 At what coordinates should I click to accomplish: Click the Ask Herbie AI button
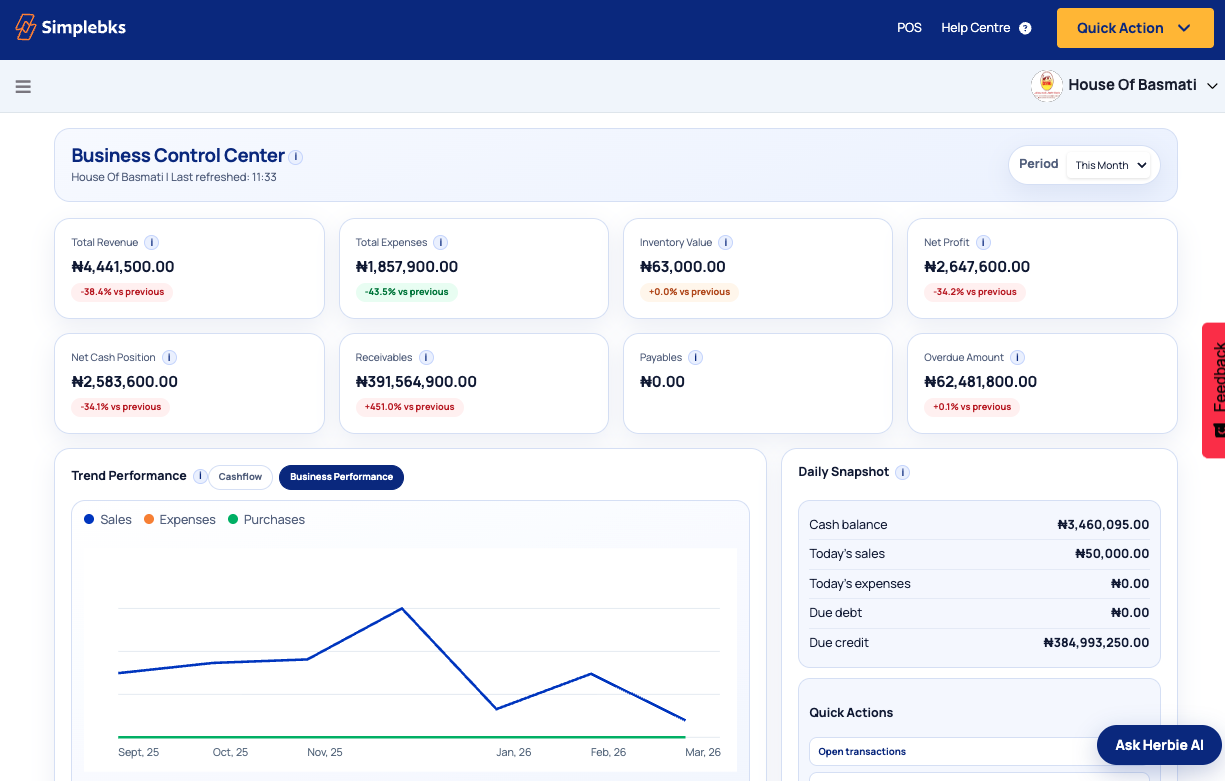point(1158,745)
